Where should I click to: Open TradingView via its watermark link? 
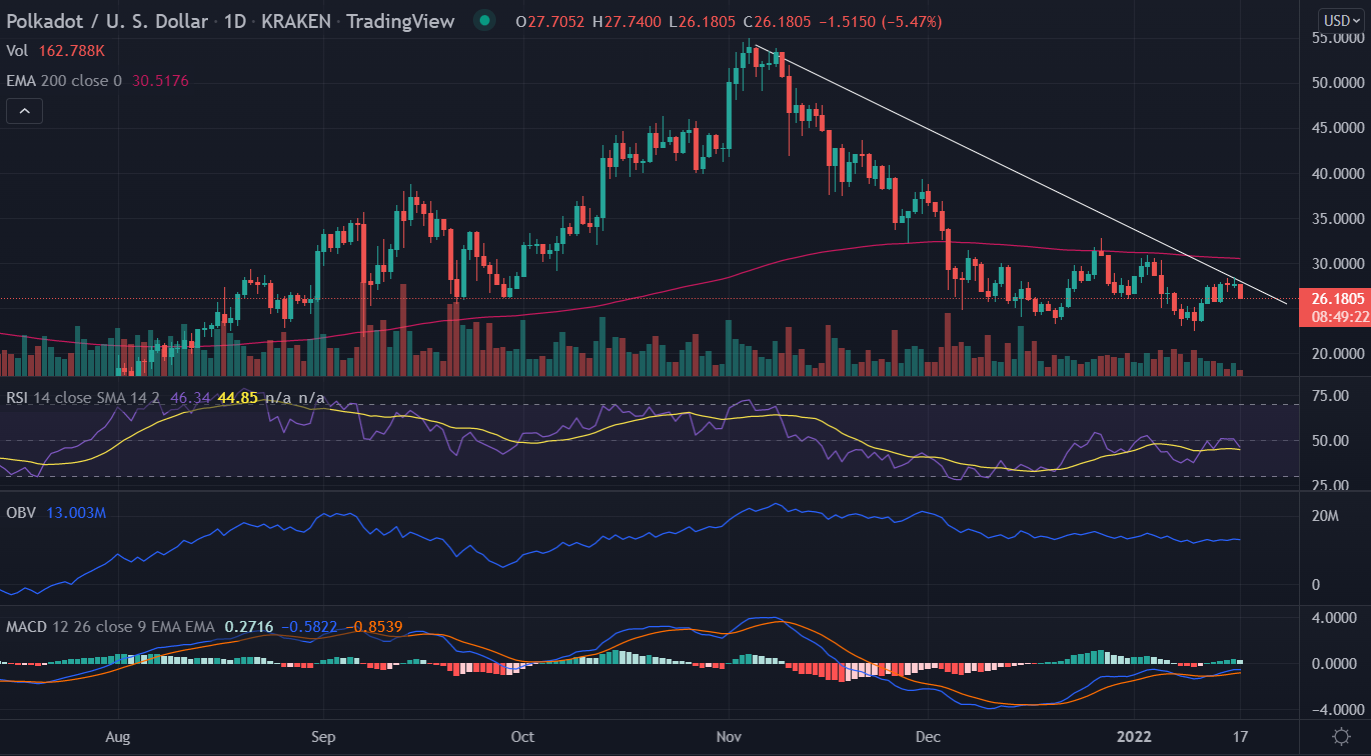tap(400, 20)
